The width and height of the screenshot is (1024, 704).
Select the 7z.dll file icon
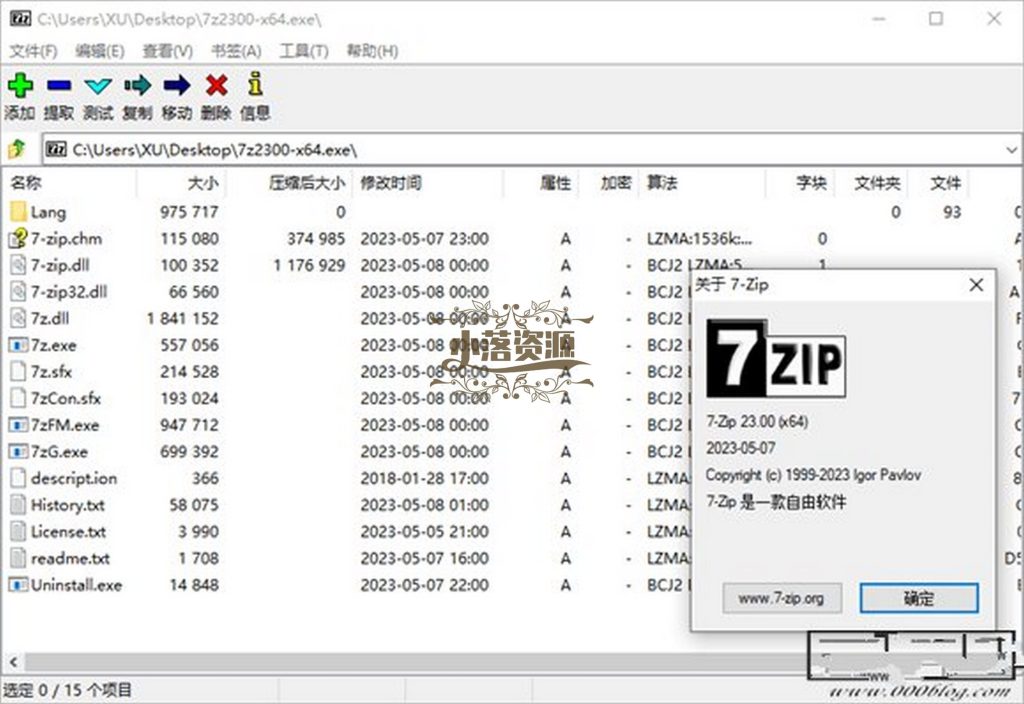click(x=18, y=319)
